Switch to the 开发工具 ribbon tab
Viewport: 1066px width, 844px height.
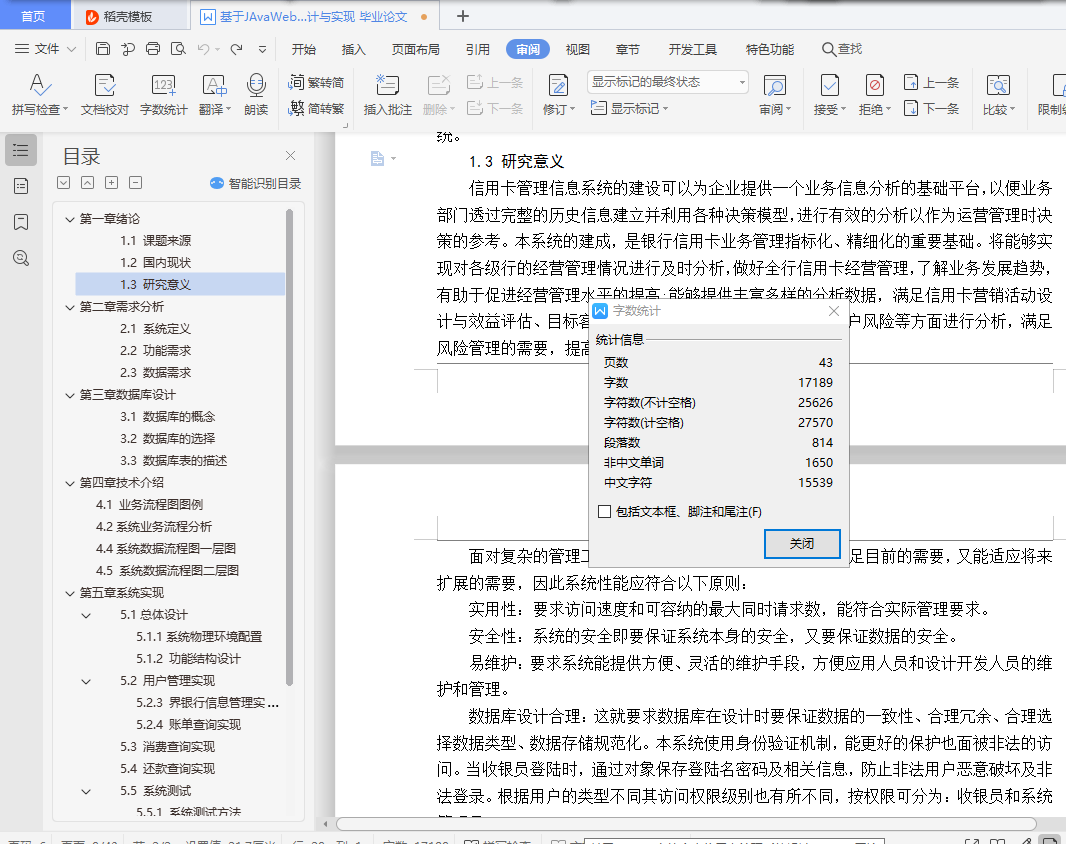coord(693,49)
